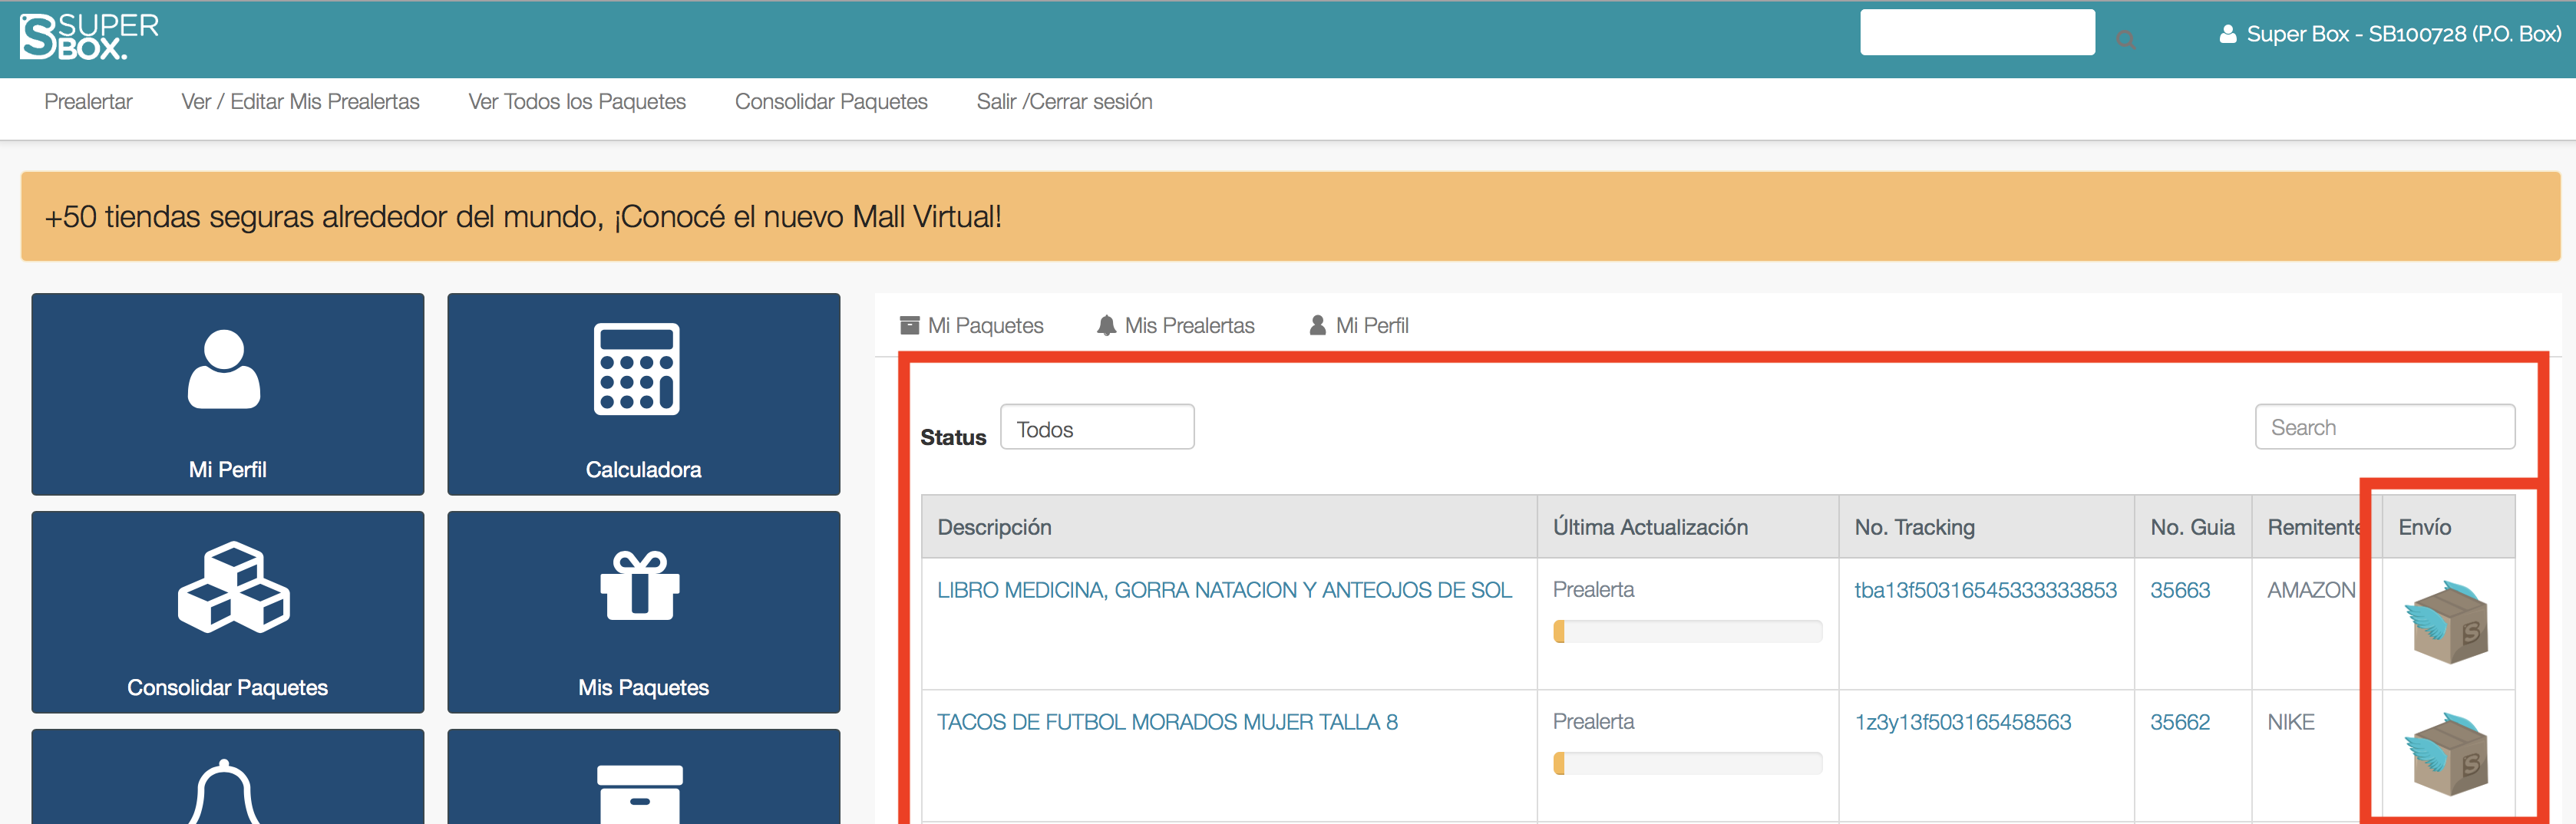Open TACOS DE FUTBOL MORADOS MUJER TALLA 8 link
Viewport: 2576px width, 824px height.
click(x=1167, y=722)
